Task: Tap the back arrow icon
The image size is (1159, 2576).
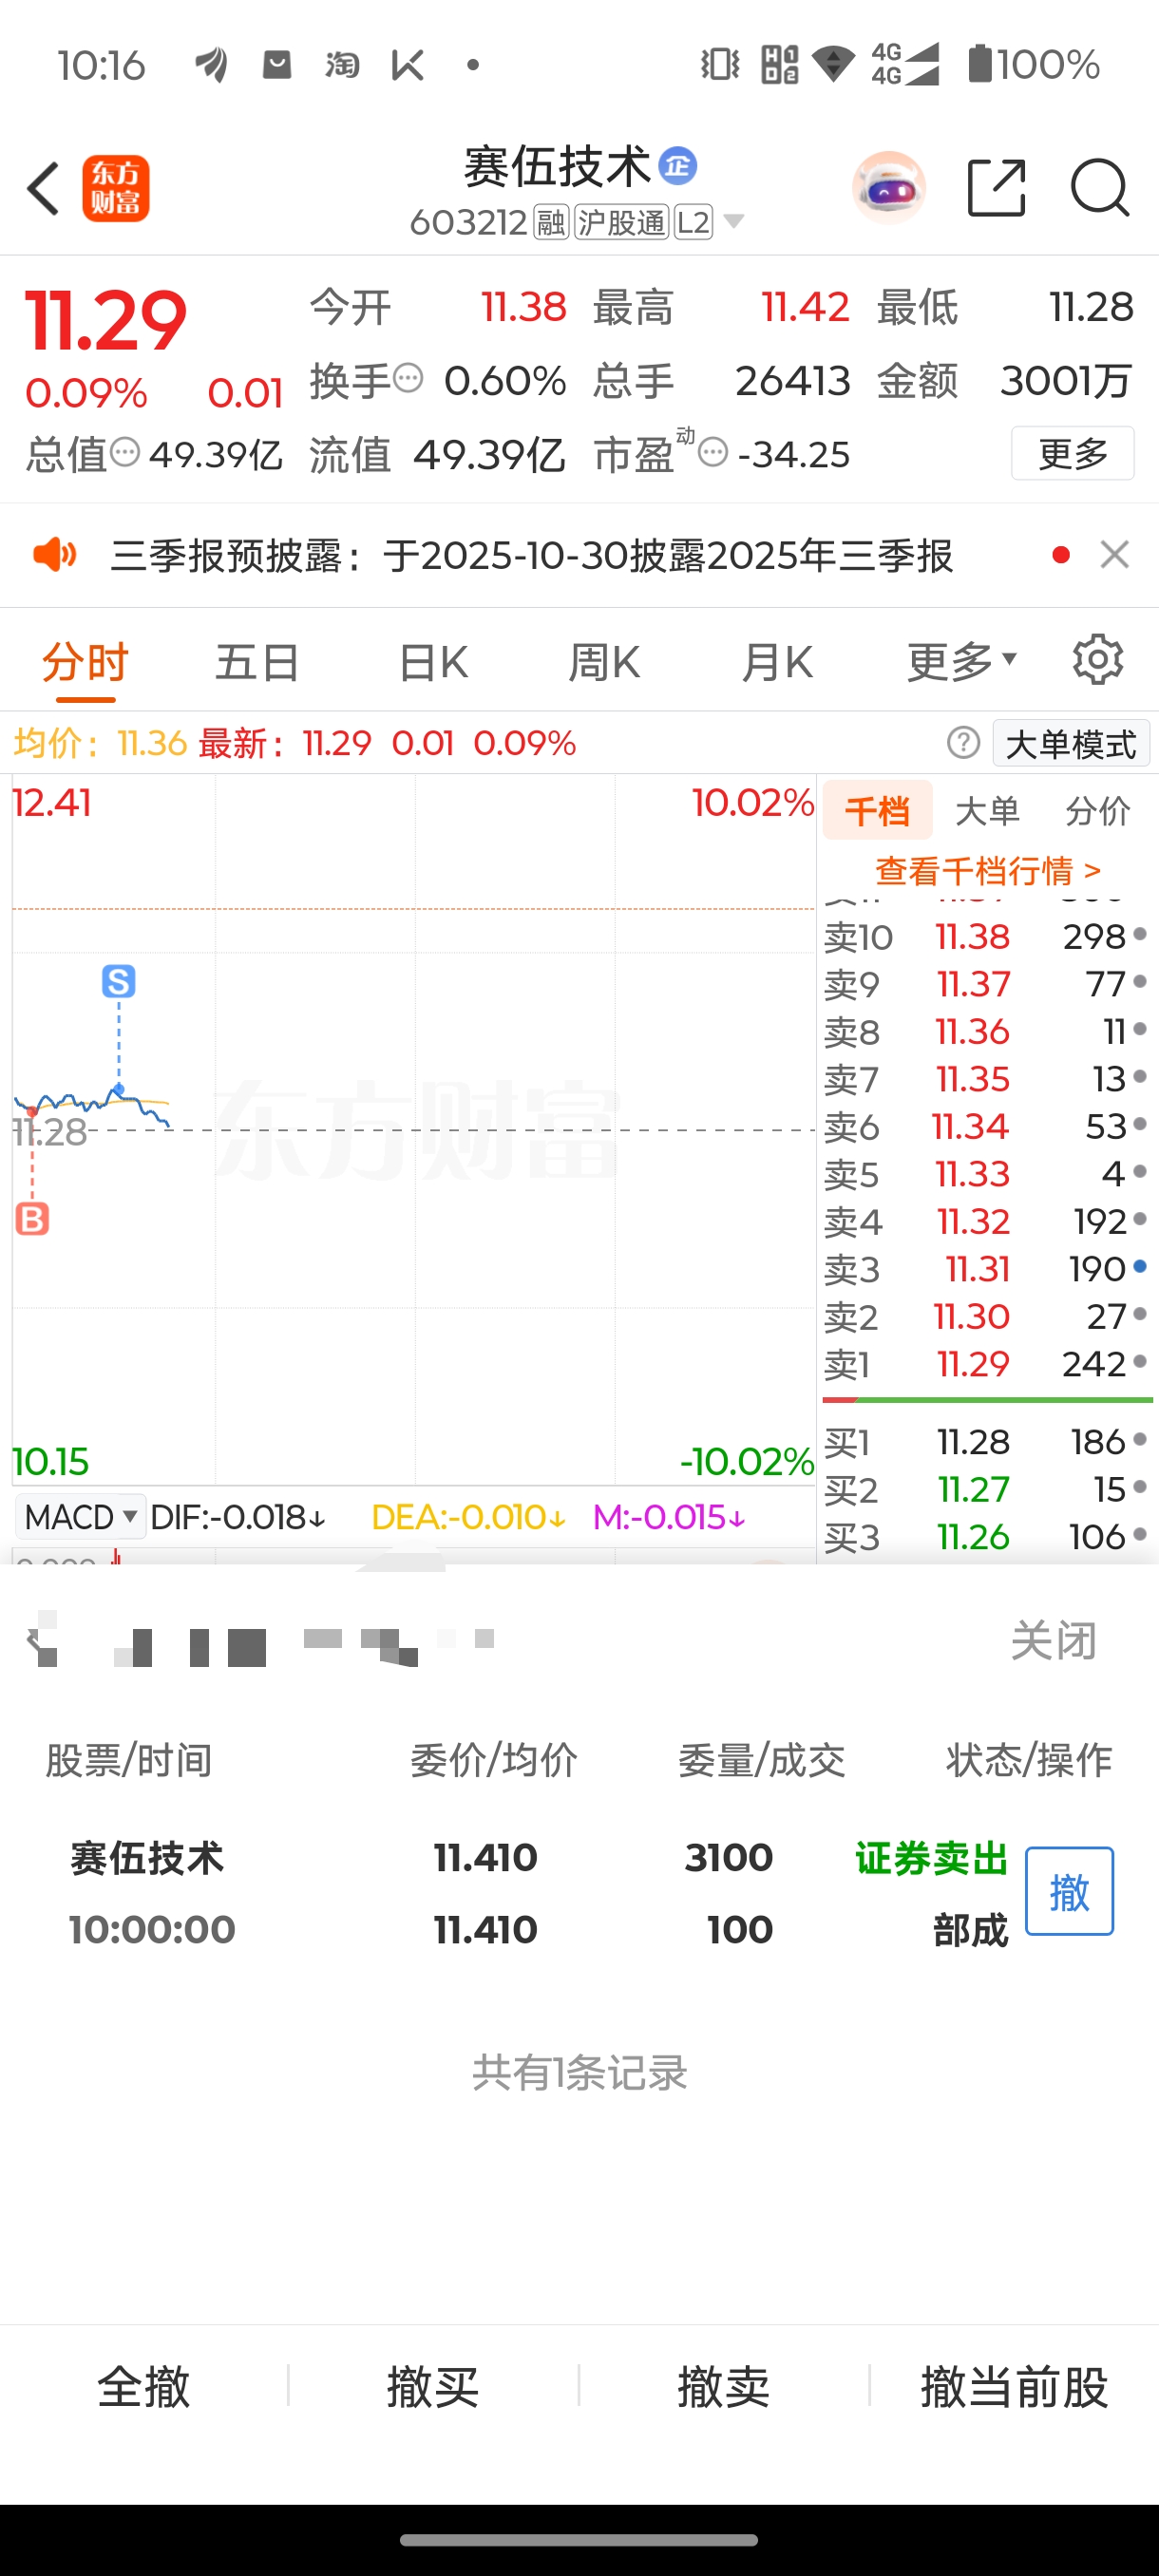Action: click(44, 188)
